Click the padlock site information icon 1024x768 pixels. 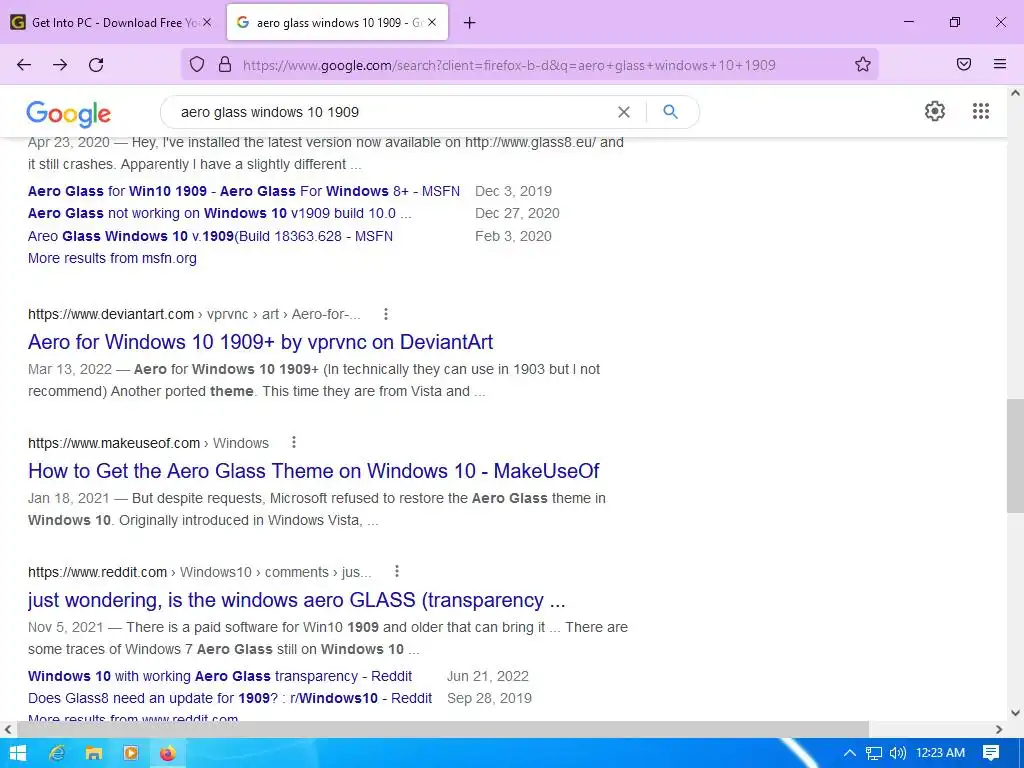tap(225, 64)
